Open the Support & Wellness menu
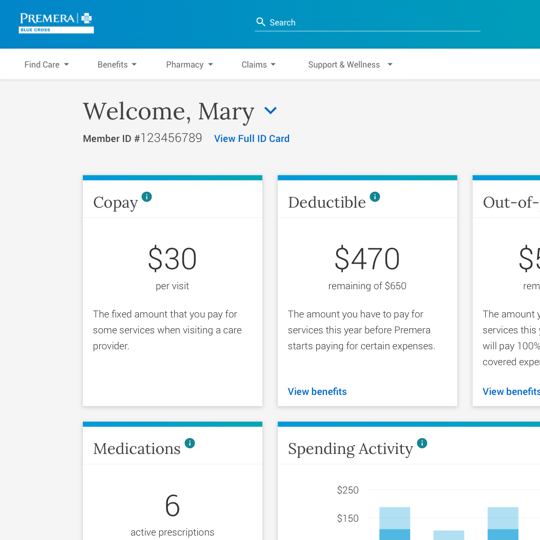Screen dimensions: 540x540 (x=350, y=64)
